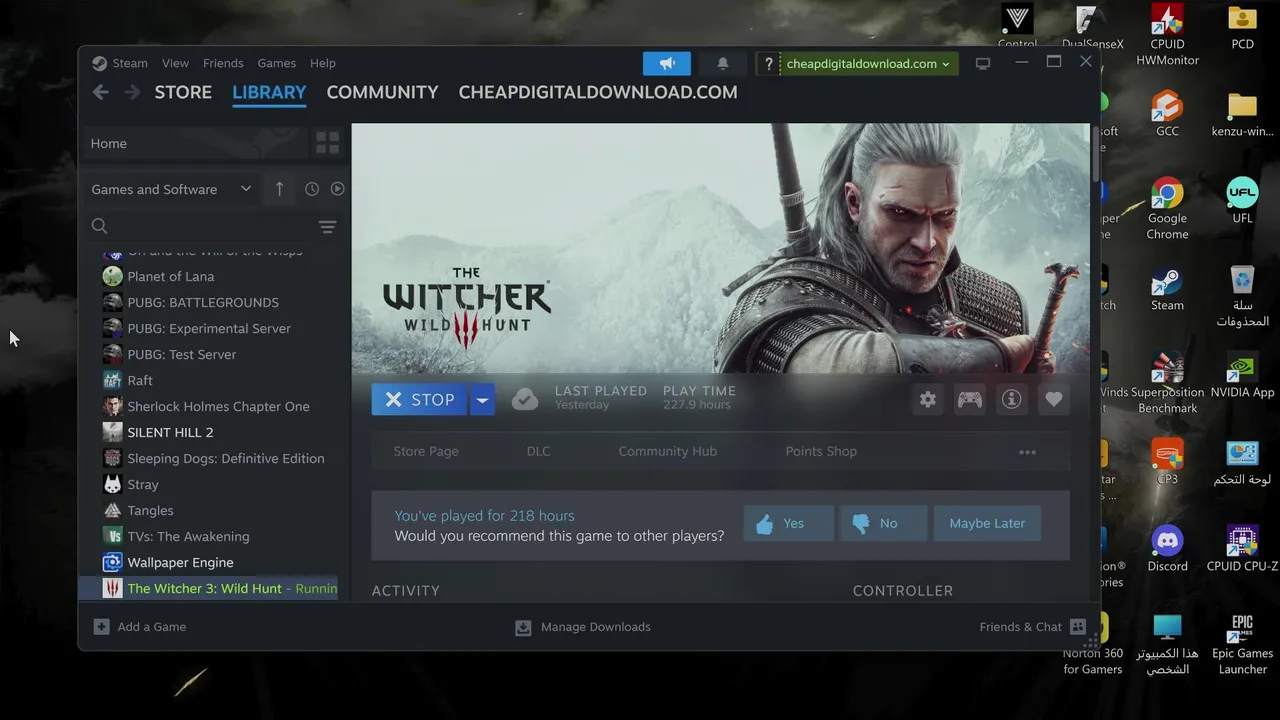Open CHEAPDIGITALDOWNLOAD.COM profile tab
1280x720 pixels.
click(x=598, y=92)
